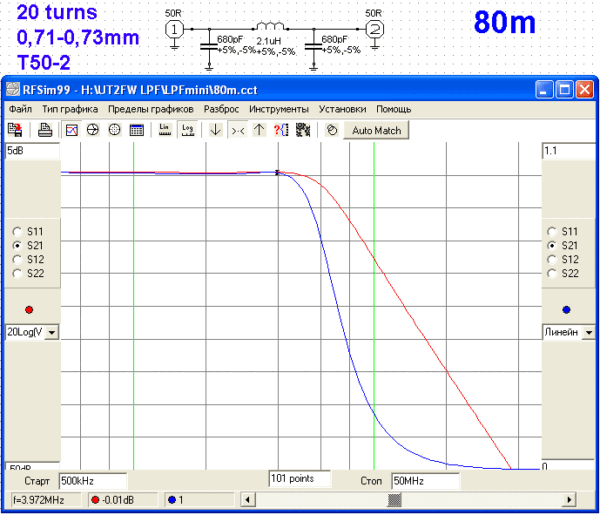This screenshot has height=515, width=600.
Task: Open the Файл menu
Action: [x=20, y=108]
